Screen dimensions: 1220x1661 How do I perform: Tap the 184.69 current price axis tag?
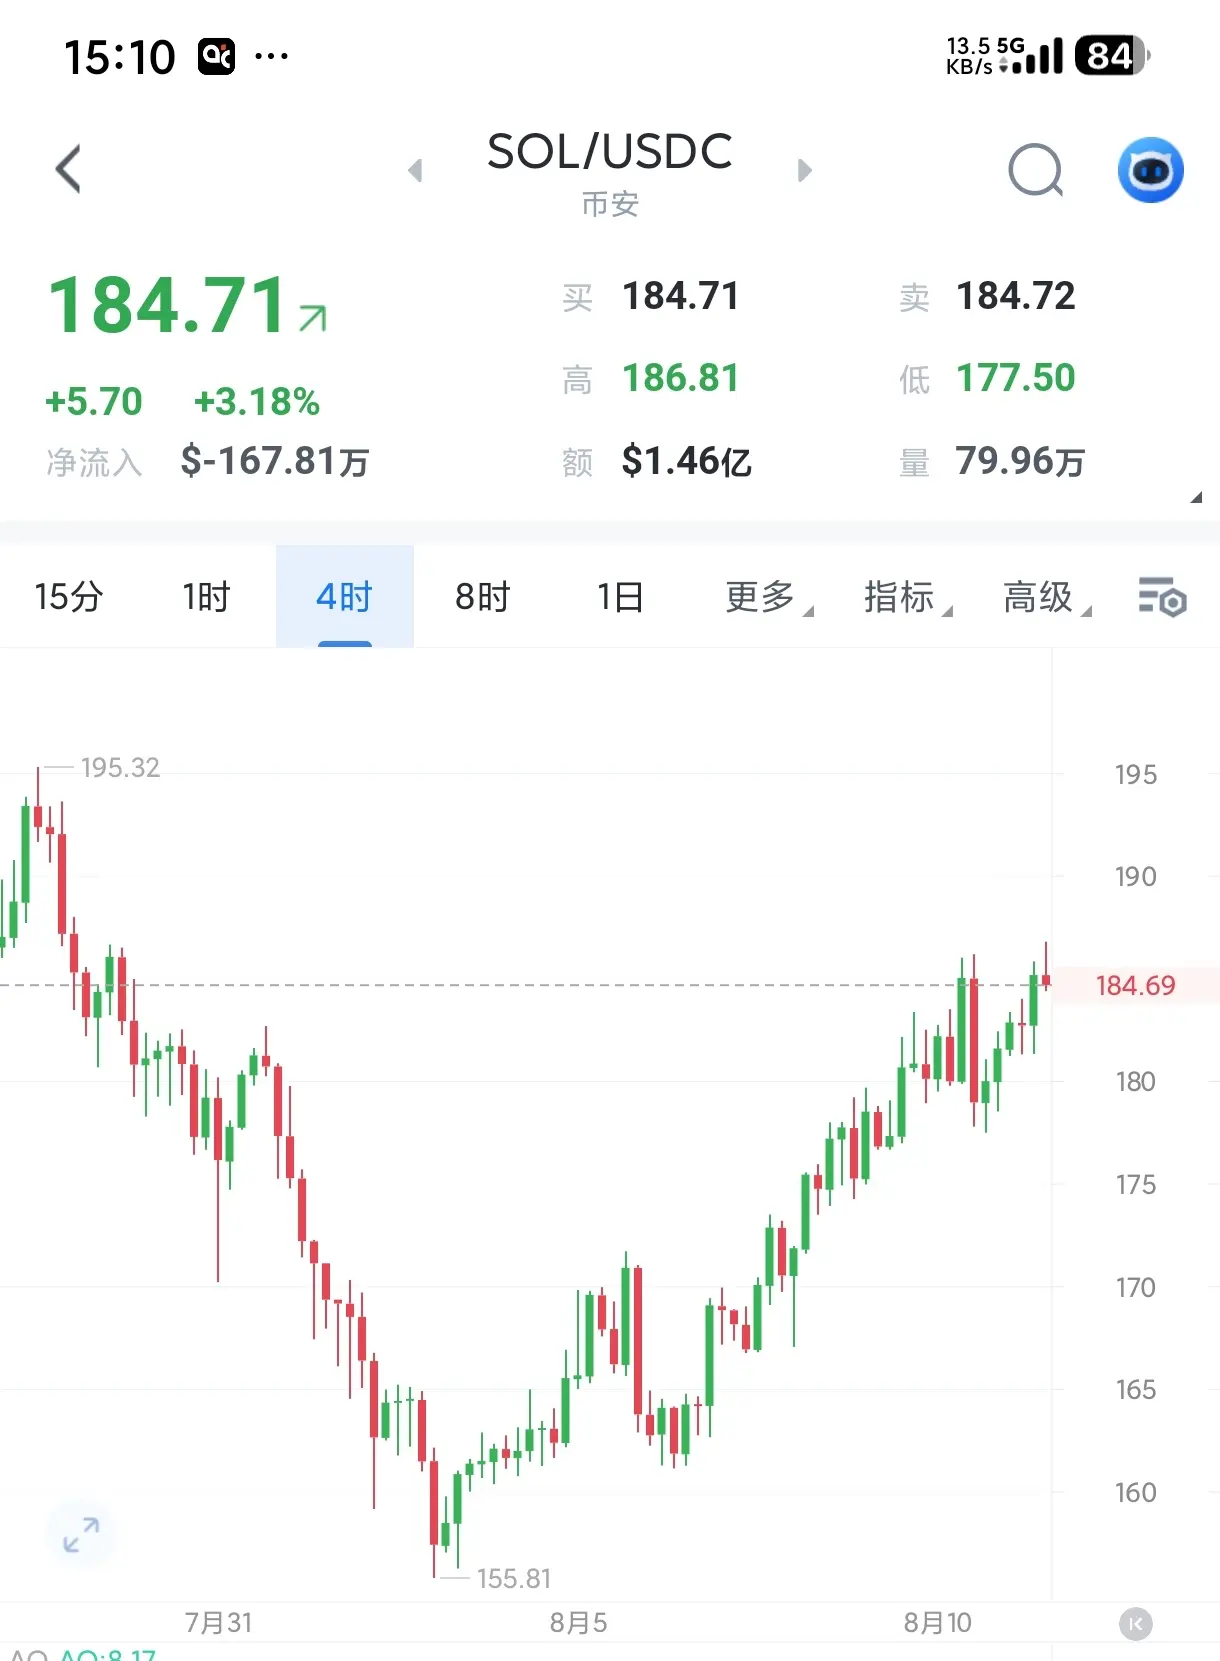pyautogui.click(x=1135, y=986)
